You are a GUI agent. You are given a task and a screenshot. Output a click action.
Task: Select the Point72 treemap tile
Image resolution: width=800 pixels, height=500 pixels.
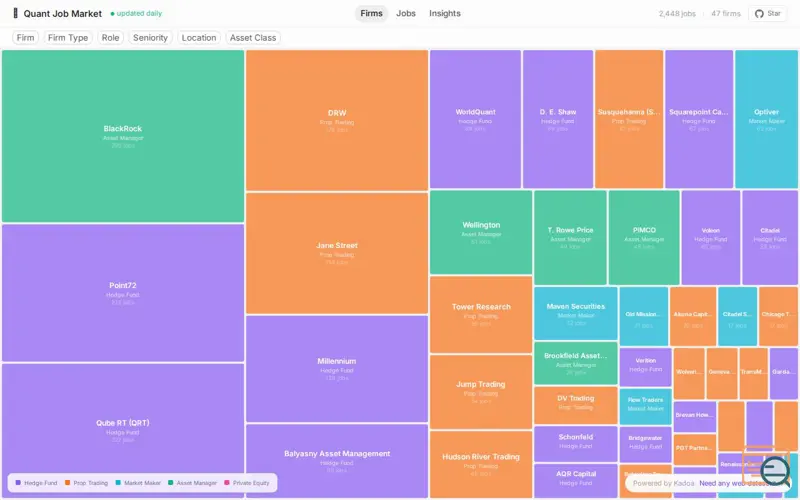click(x=123, y=293)
